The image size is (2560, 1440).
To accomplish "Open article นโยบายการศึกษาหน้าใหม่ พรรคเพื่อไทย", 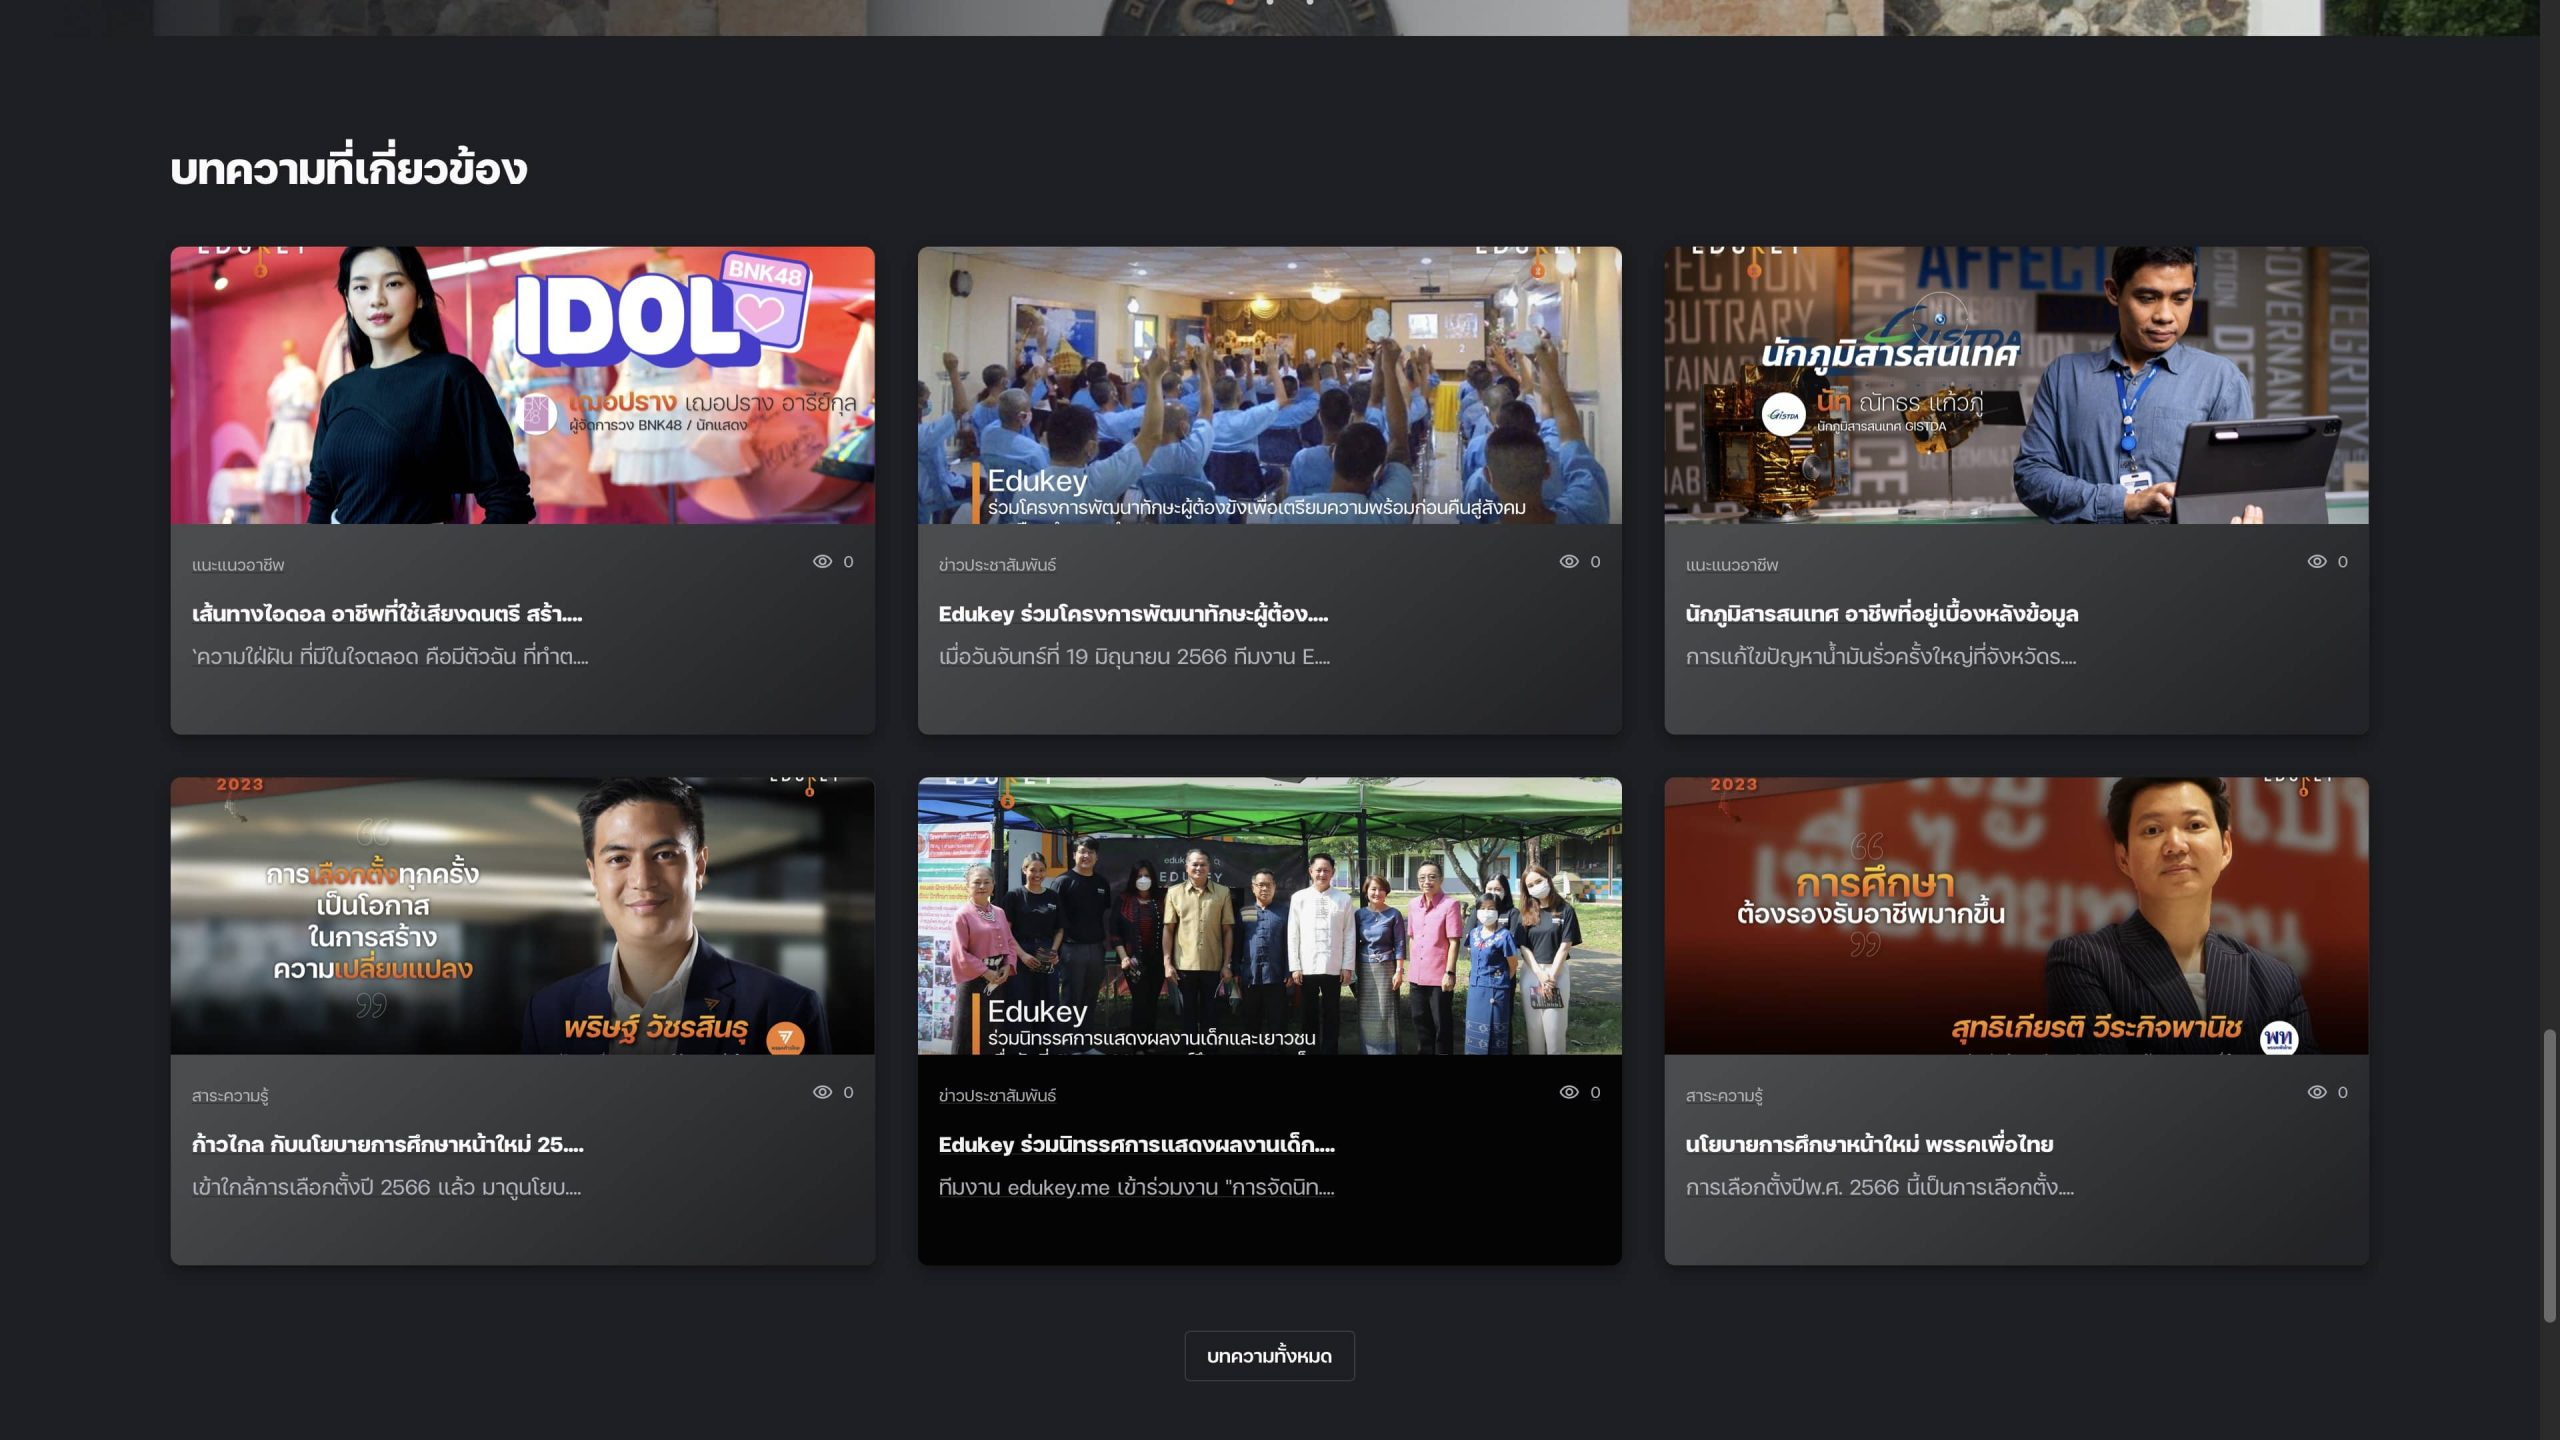I will 1868,1144.
